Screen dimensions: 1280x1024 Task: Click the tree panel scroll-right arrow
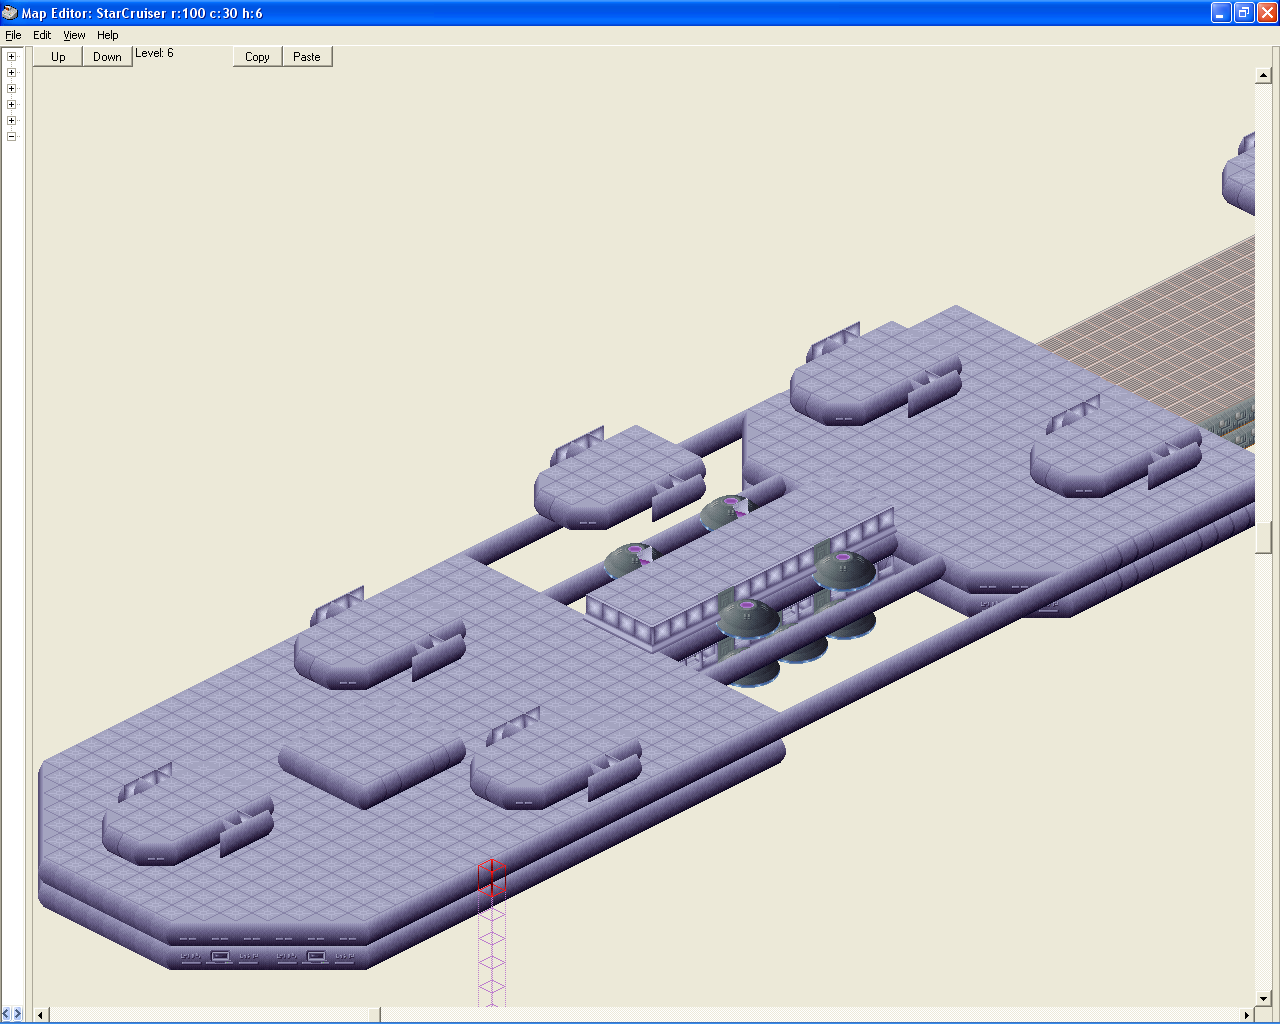click(17, 1014)
